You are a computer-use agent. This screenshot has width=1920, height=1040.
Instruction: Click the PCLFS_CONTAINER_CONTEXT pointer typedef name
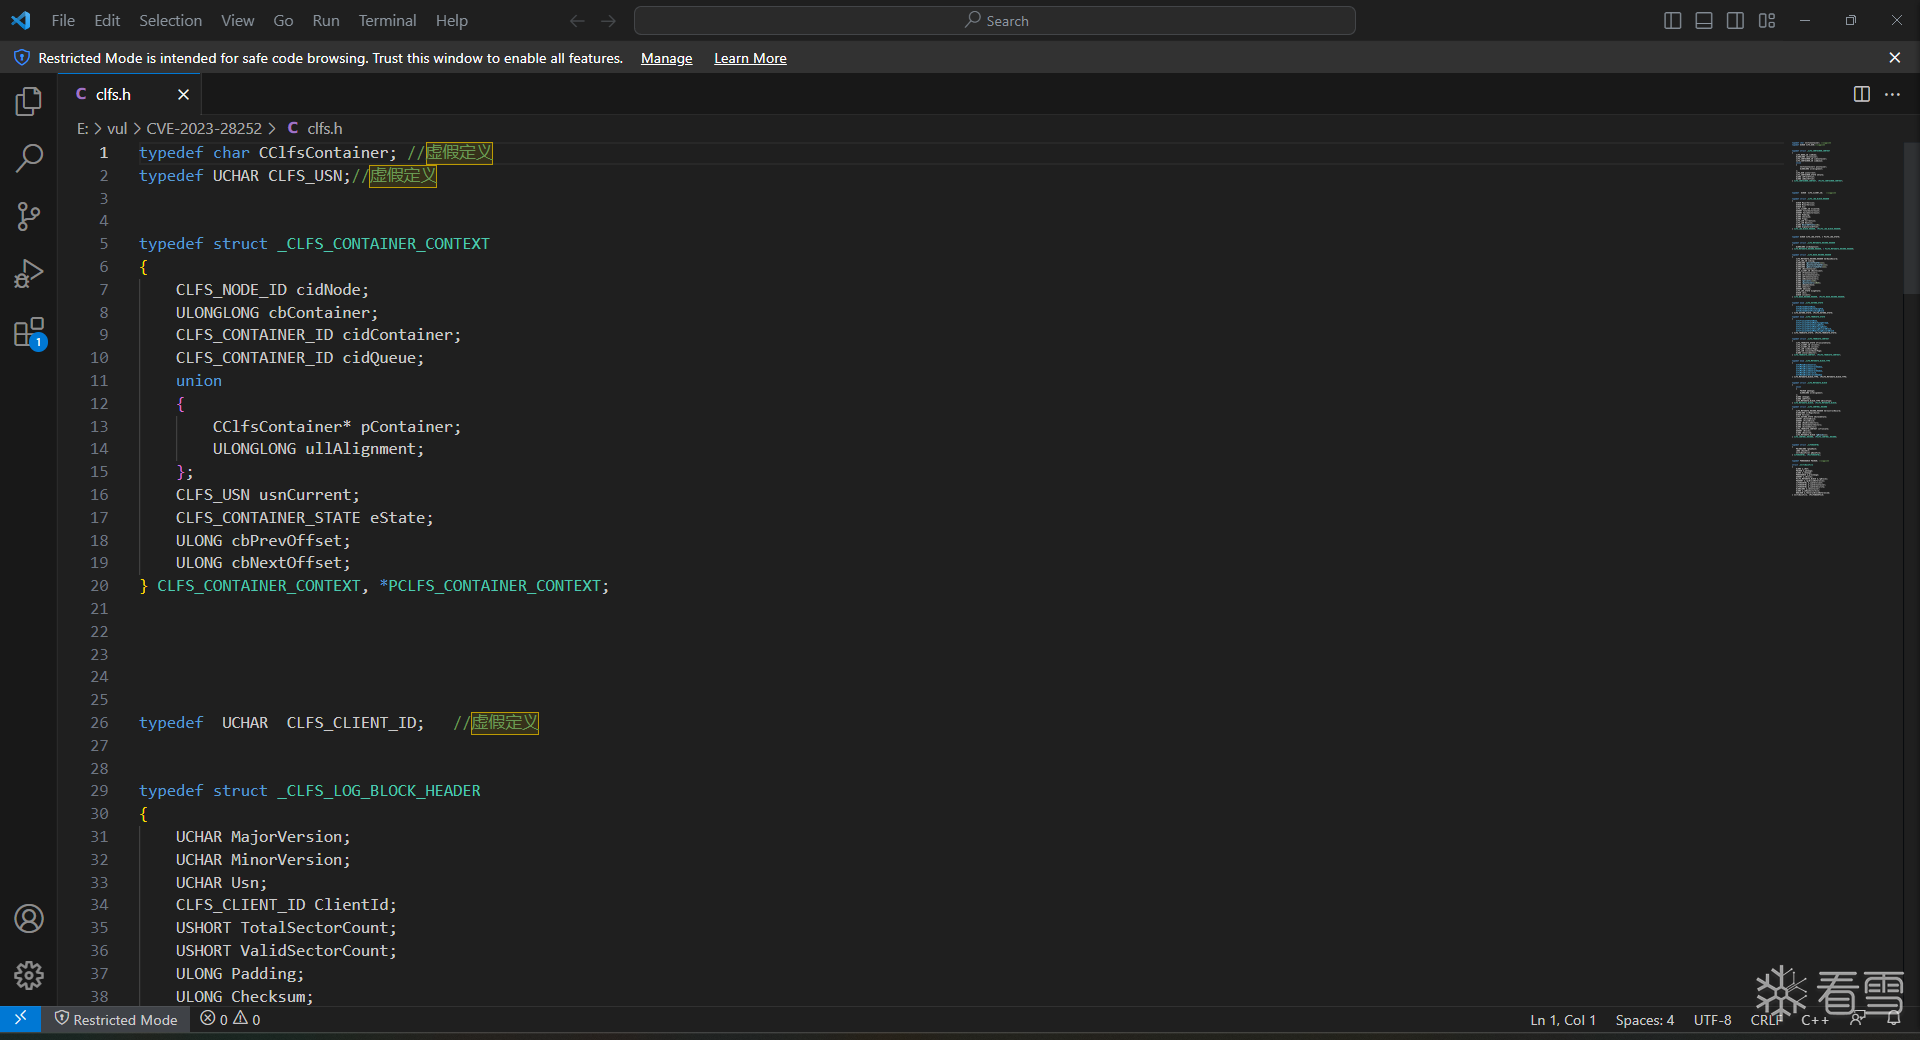[494, 586]
